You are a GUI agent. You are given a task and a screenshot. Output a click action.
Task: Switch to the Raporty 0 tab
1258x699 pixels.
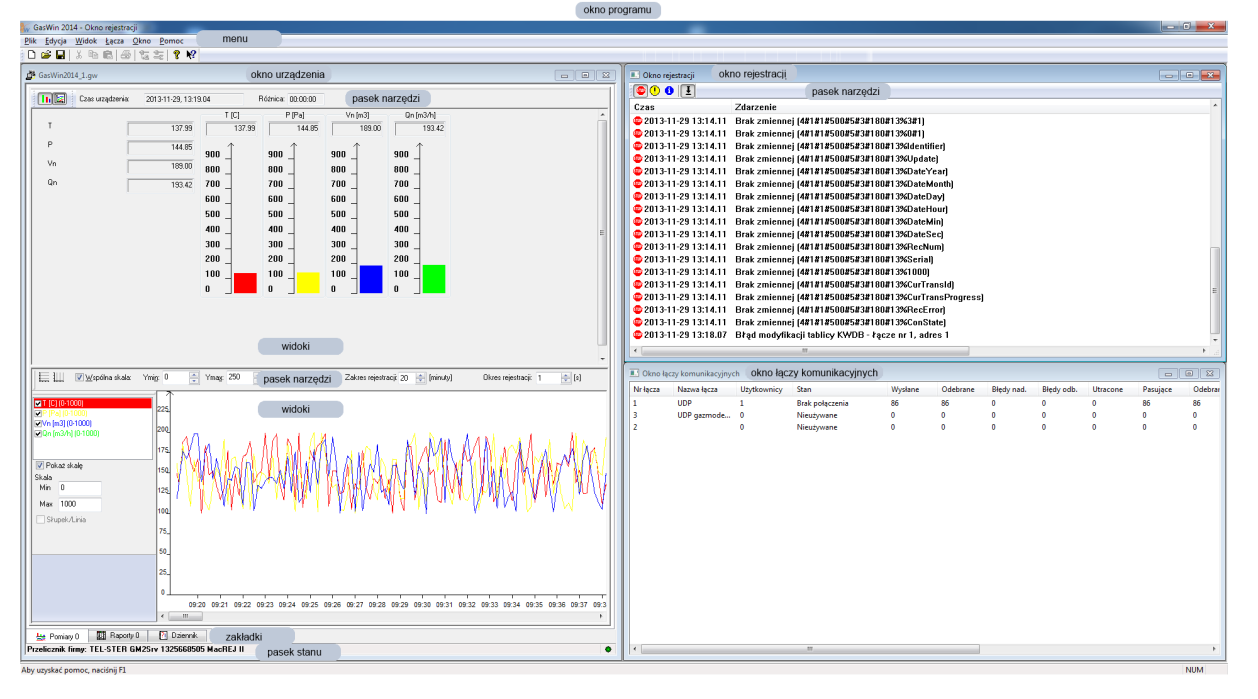click(117, 635)
